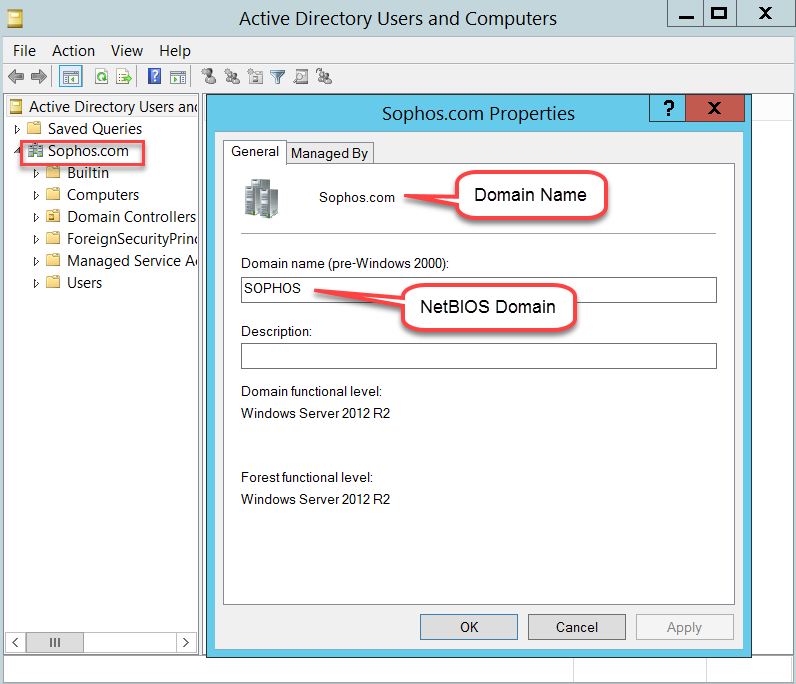Click the app icon in the title bar
This screenshot has height=684, width=796.
coord(15,19)
